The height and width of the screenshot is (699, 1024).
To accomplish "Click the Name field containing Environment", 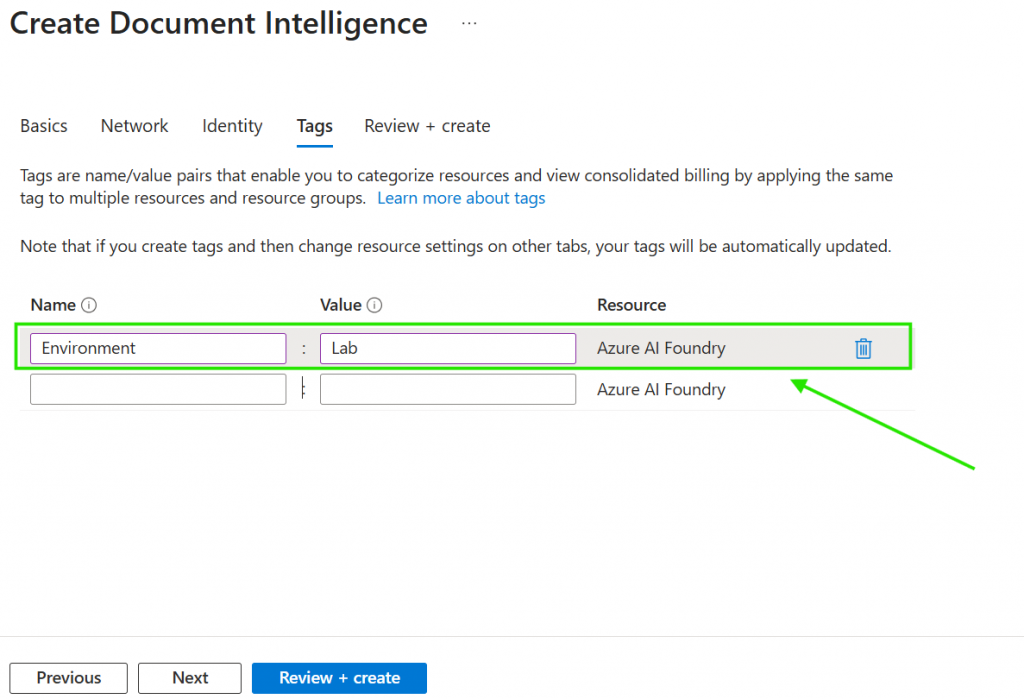I will (158, 348).
